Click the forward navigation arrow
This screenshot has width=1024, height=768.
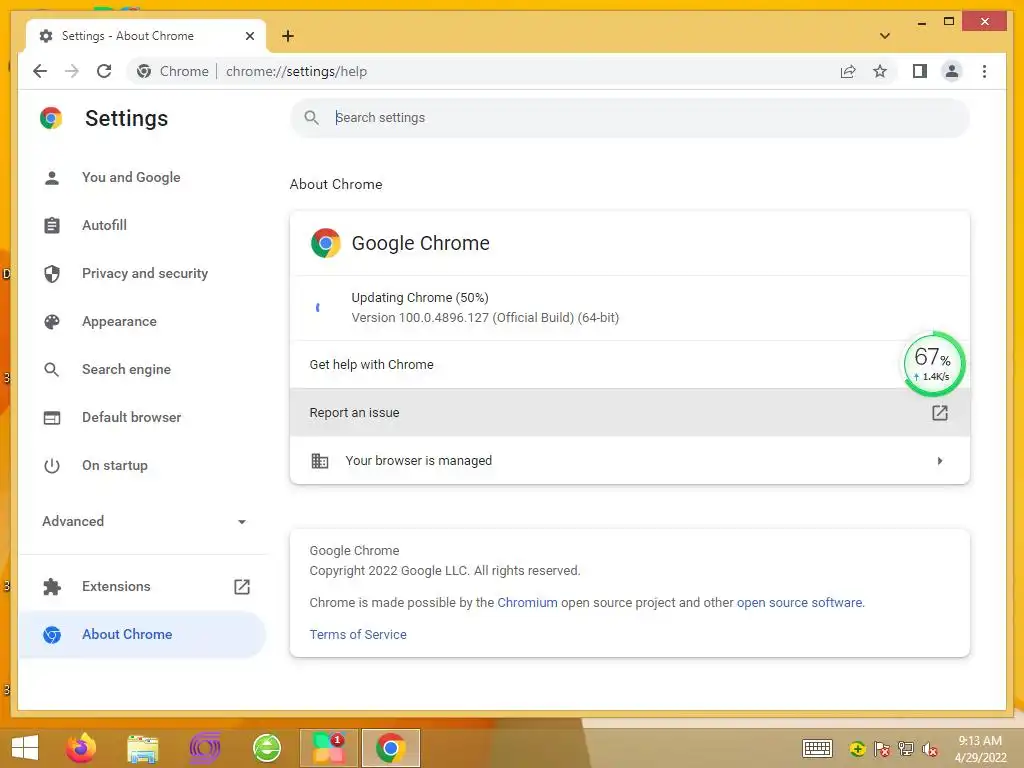pos(72,71)
